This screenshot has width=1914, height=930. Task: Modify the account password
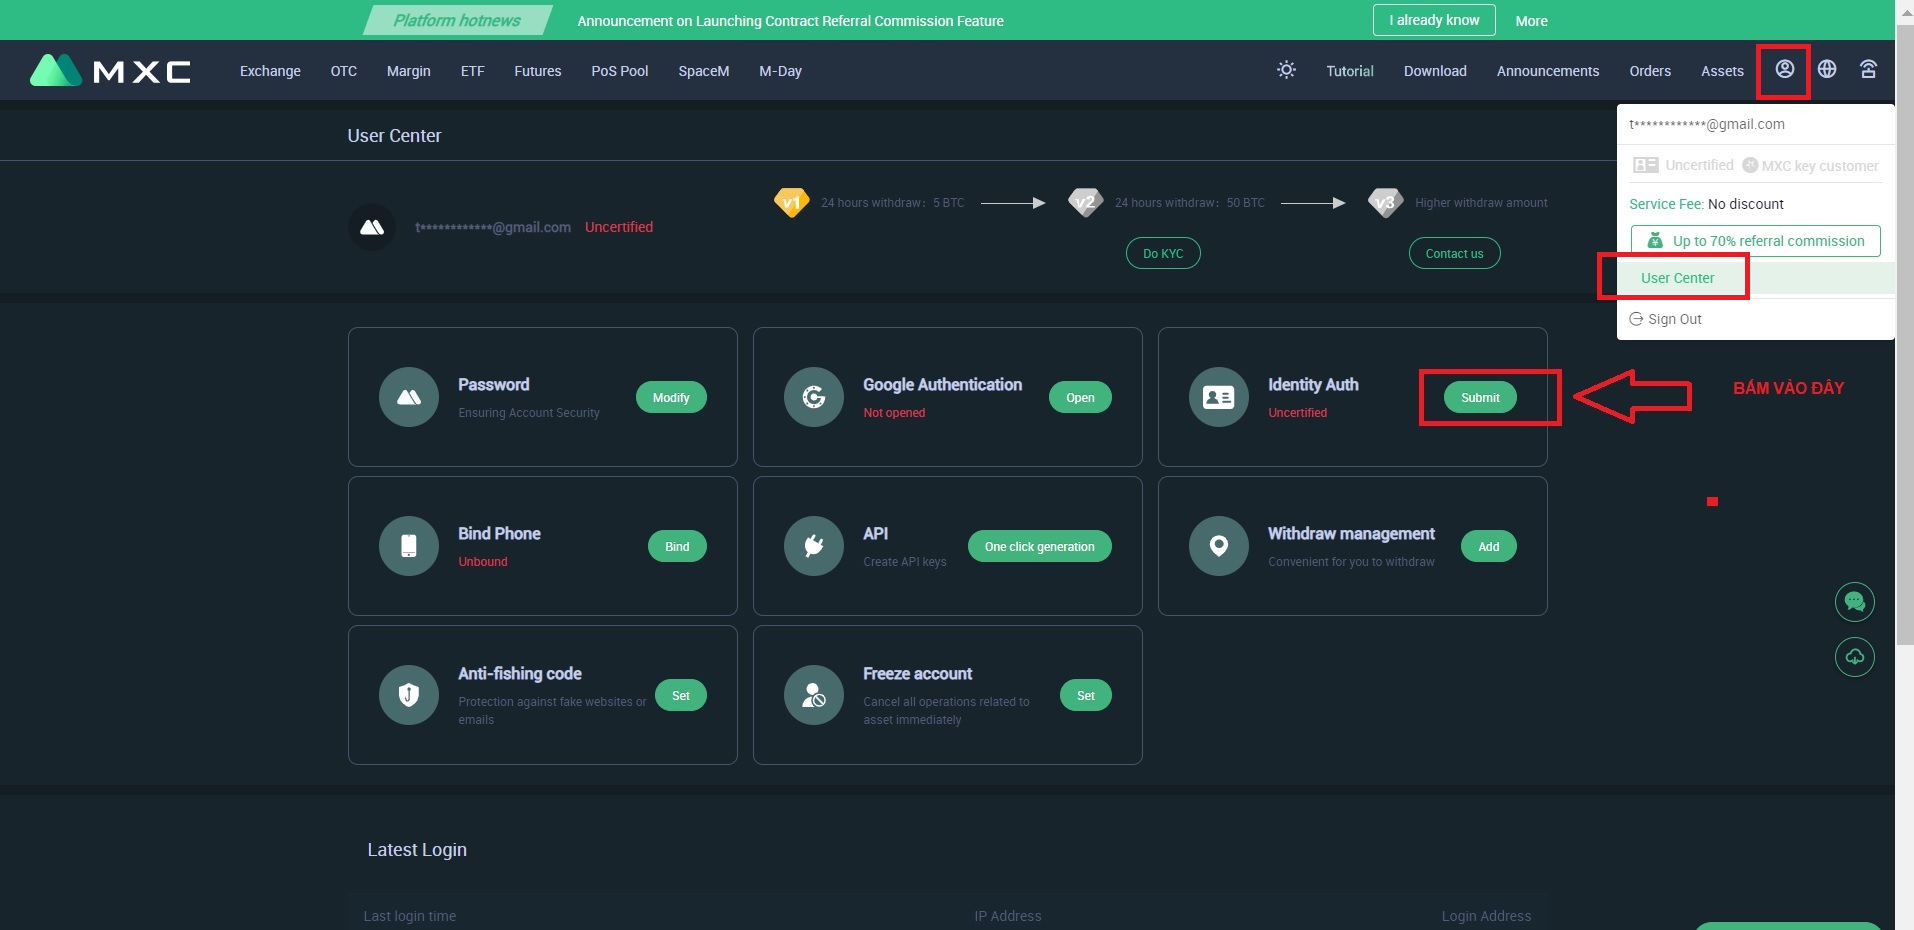coord(671,397)
